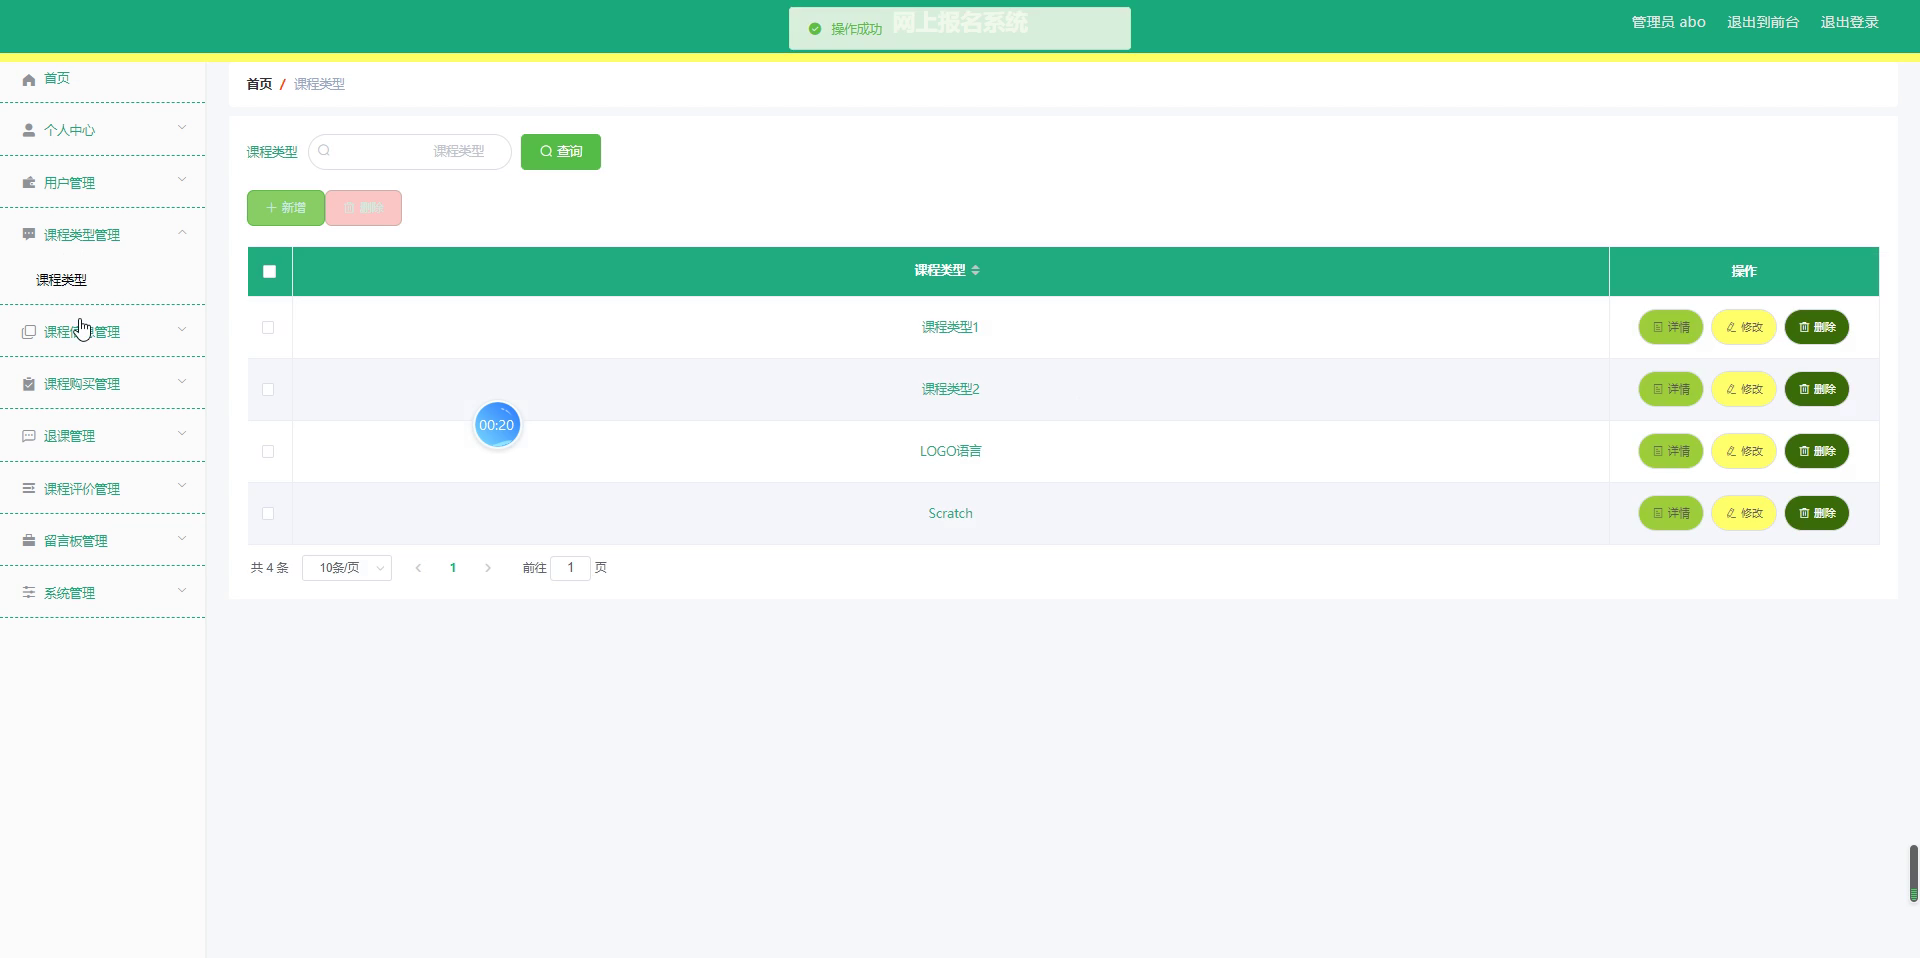
Task: Expand the 系统管理 chevron
Action: pyautogui.click(x=182, y=590)
